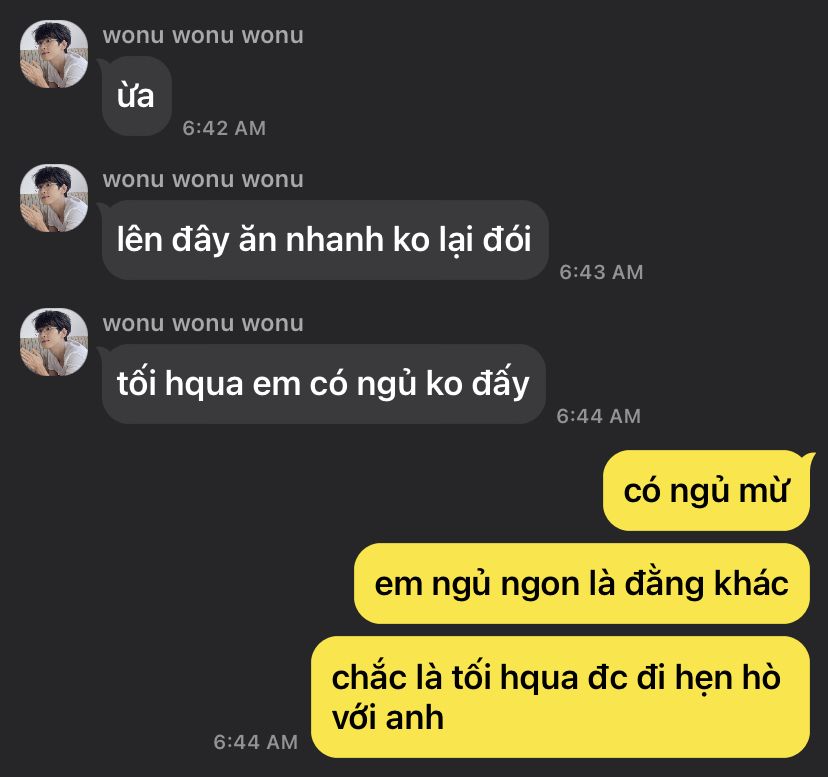
Task: Select the "ừa" message bubble
Action: tap(136, 96)
